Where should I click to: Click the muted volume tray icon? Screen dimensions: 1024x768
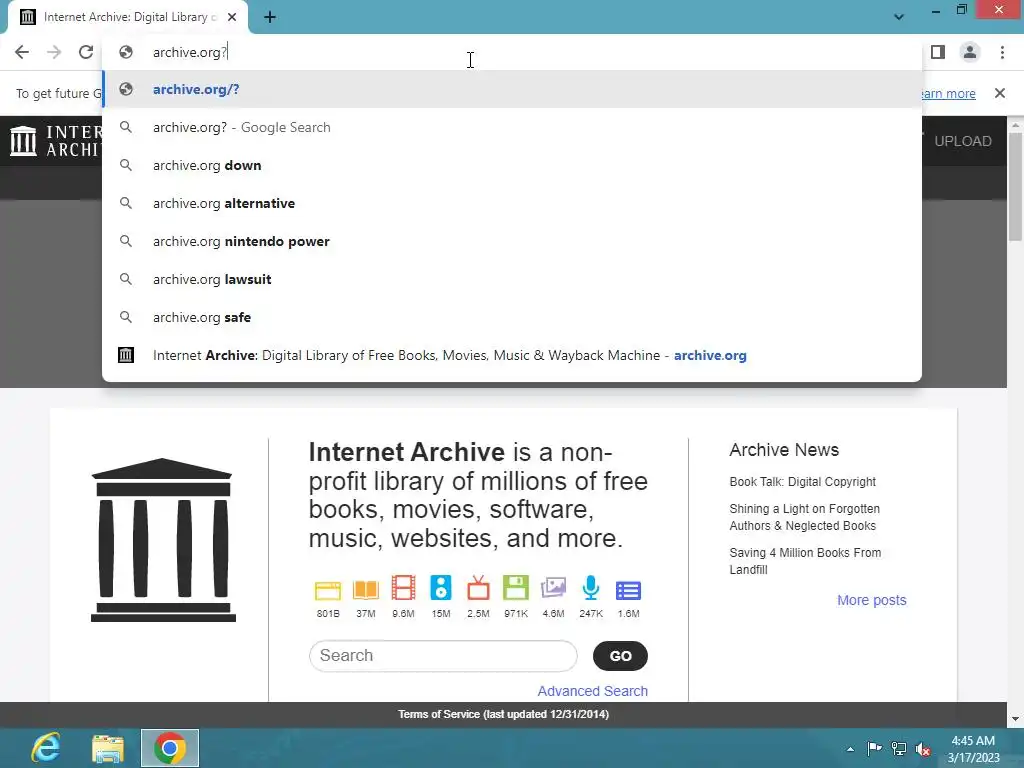coord(923,749)
